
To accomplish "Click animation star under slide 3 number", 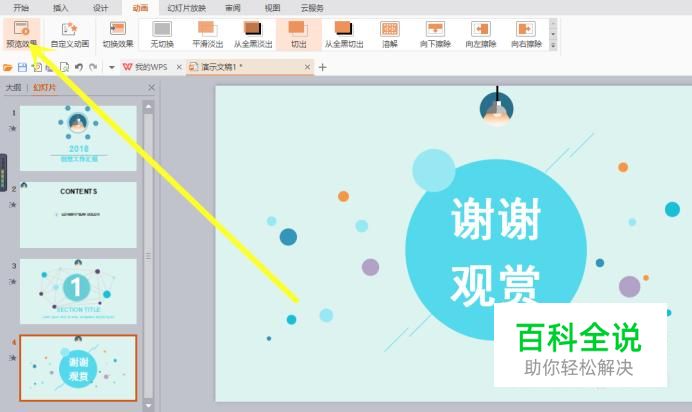I will (13, 281).
